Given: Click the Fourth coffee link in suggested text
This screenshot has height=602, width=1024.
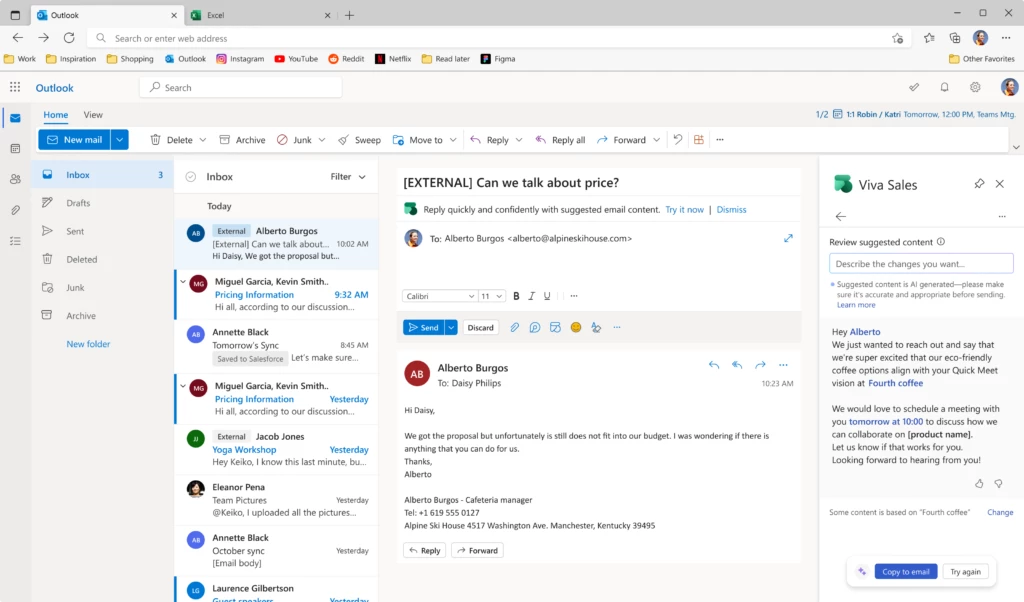Looking at the screenshot, I should (x=895, y=382).
